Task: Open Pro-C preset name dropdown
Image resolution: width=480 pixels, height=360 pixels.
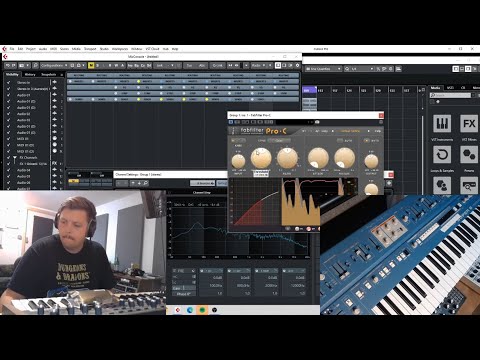Action: pos(350,131)
